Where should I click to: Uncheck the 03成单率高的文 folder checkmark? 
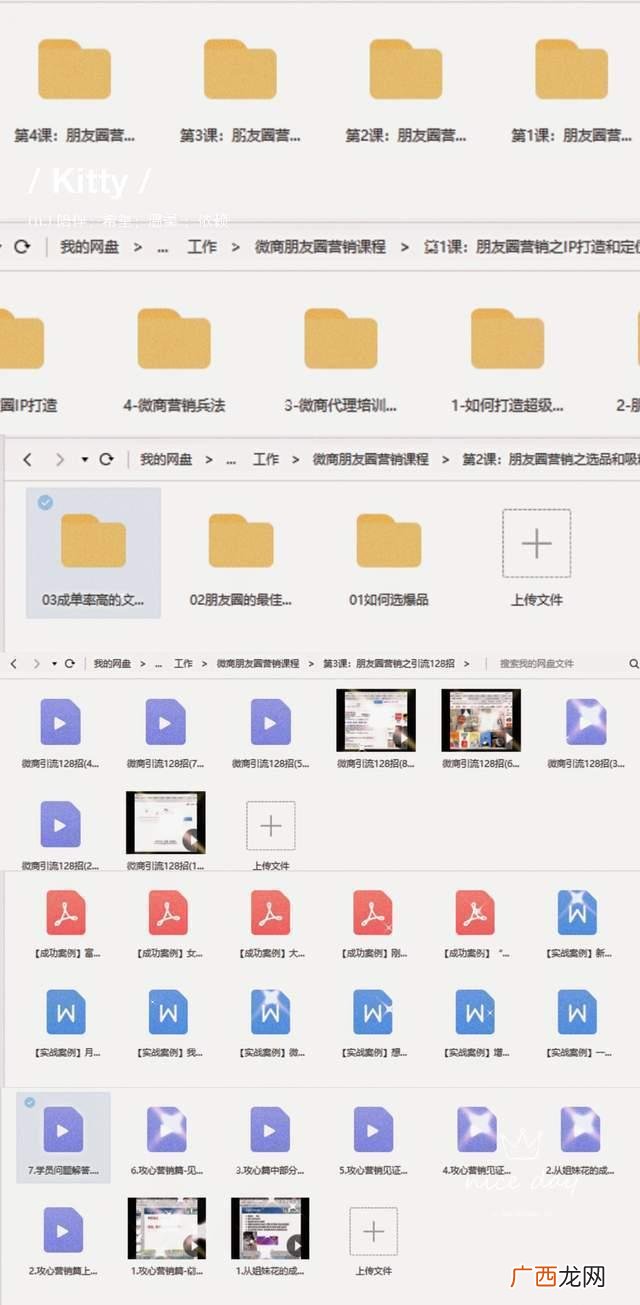pos(45,503)
